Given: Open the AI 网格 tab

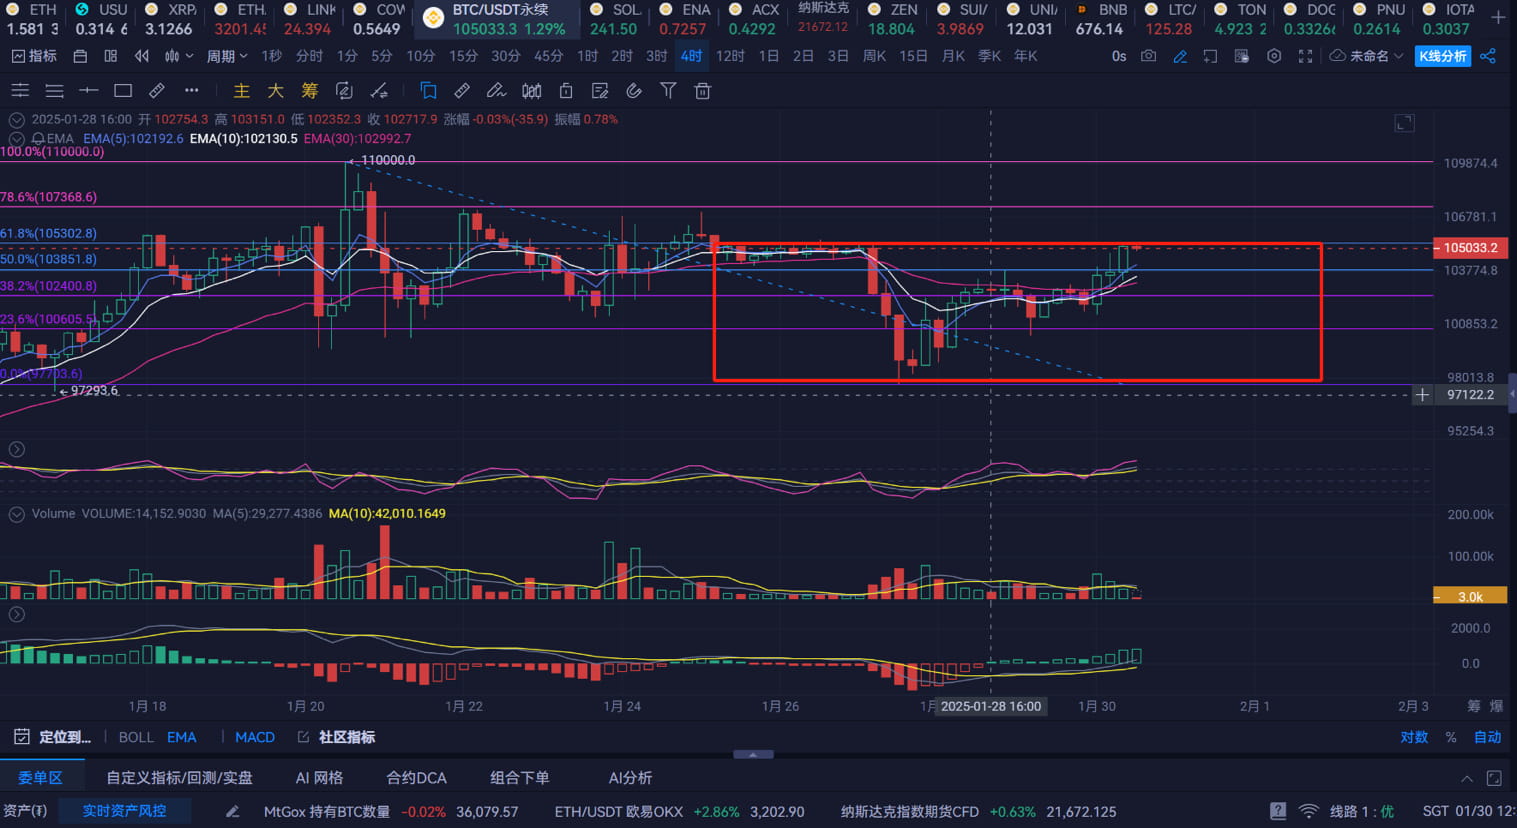Looking at the screenshot, I should point(319,777).
